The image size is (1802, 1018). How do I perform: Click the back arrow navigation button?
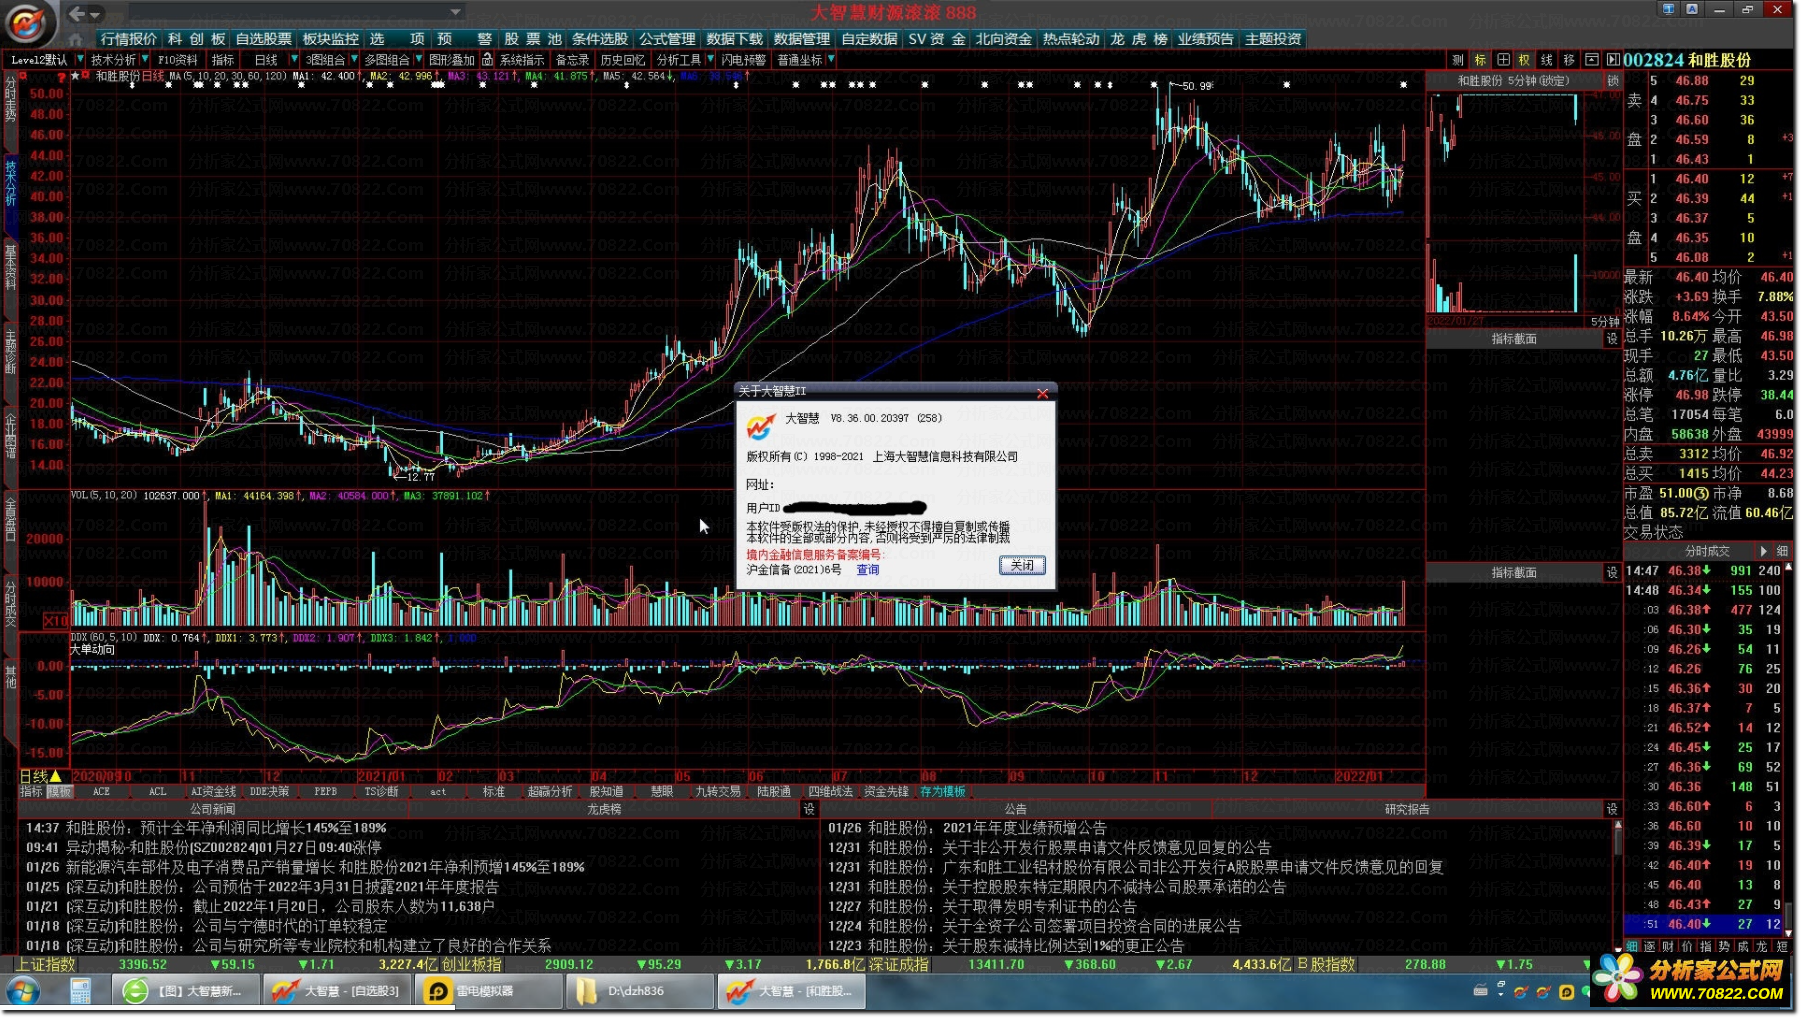tap(76, 13)
